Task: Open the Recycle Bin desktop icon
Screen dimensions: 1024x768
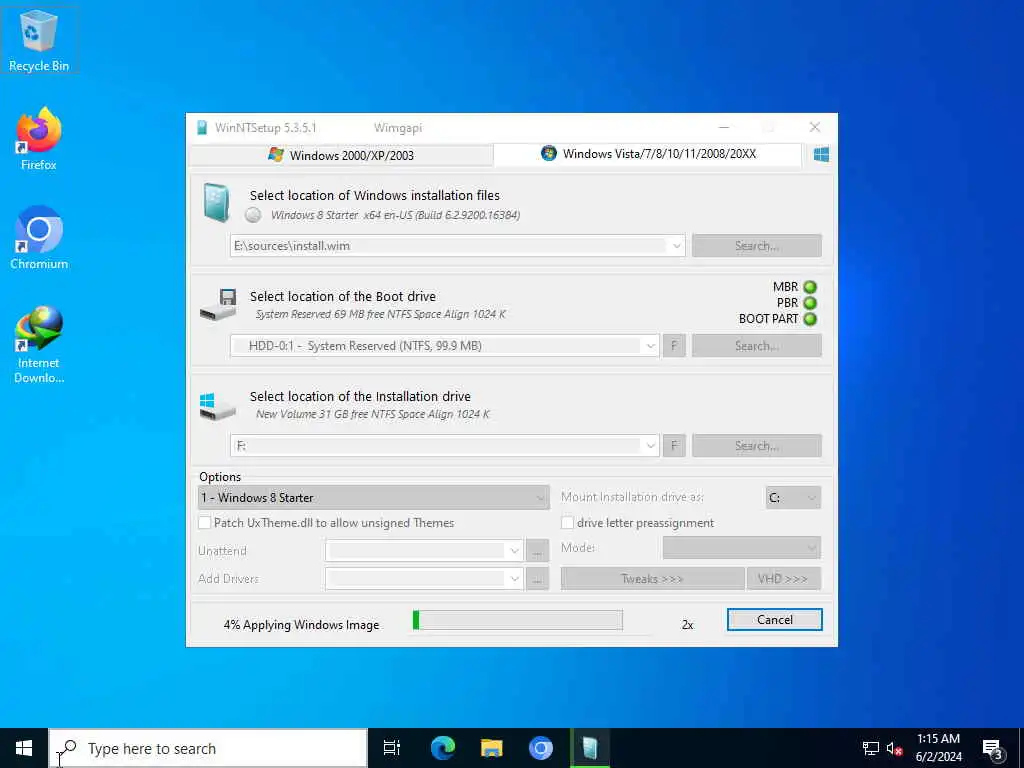Action: (x=39, y=40)
